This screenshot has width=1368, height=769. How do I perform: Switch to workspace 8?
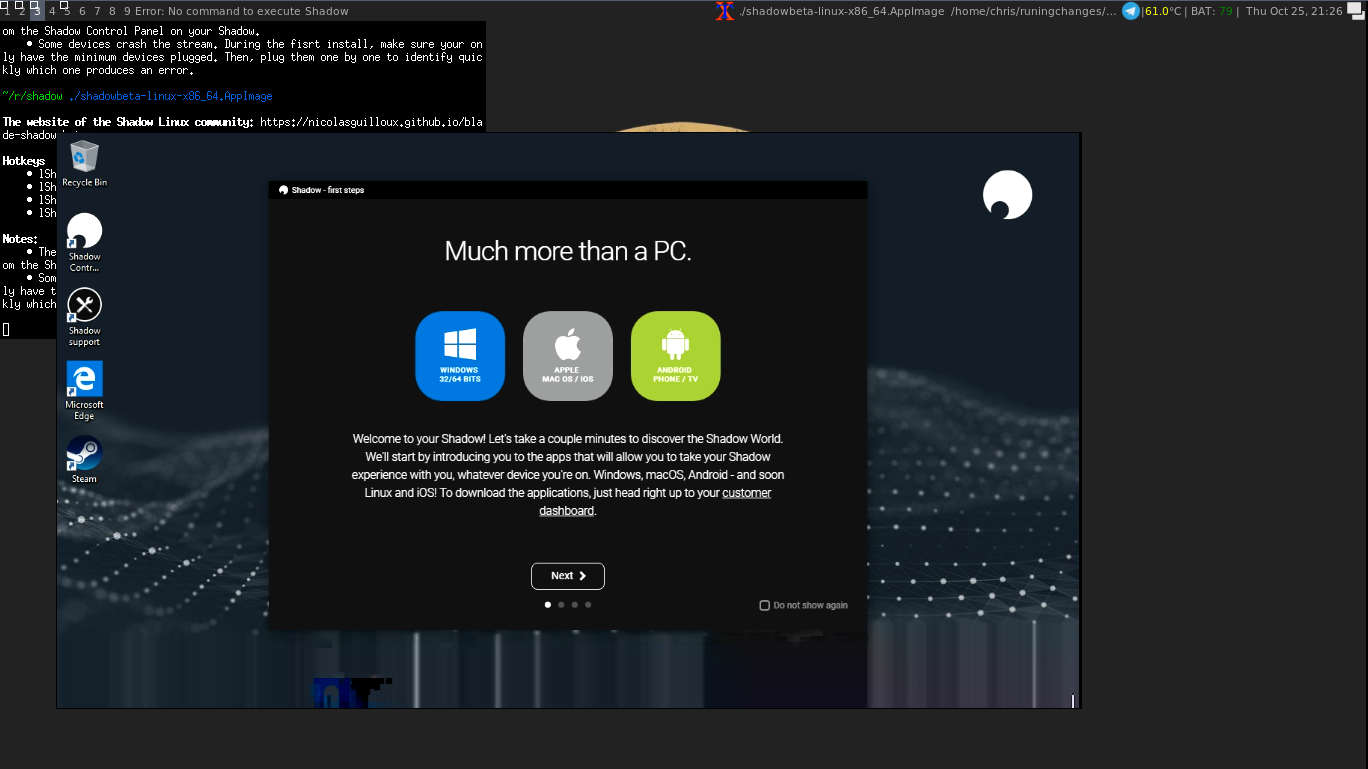coord(112,11)
